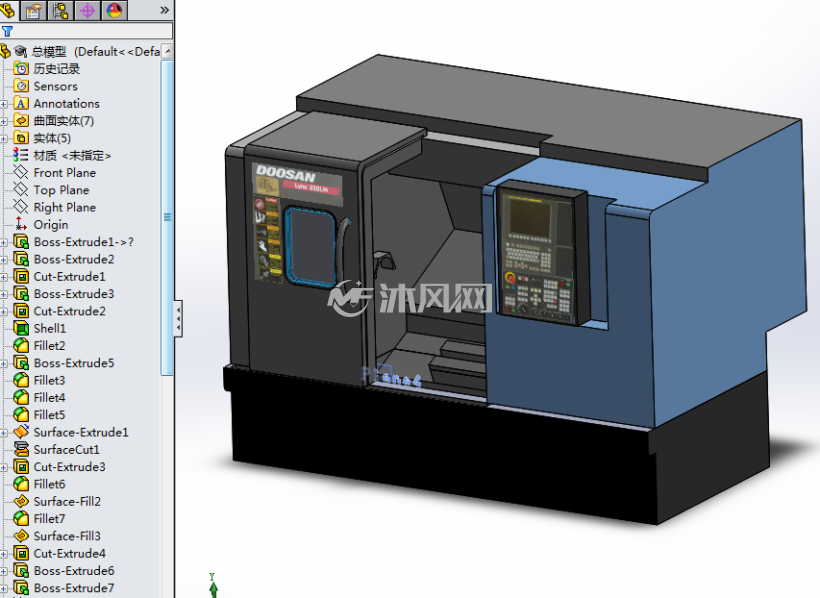820x598 pixels.
Task: Open the PropertyManager tab
Action: (33, 10)
